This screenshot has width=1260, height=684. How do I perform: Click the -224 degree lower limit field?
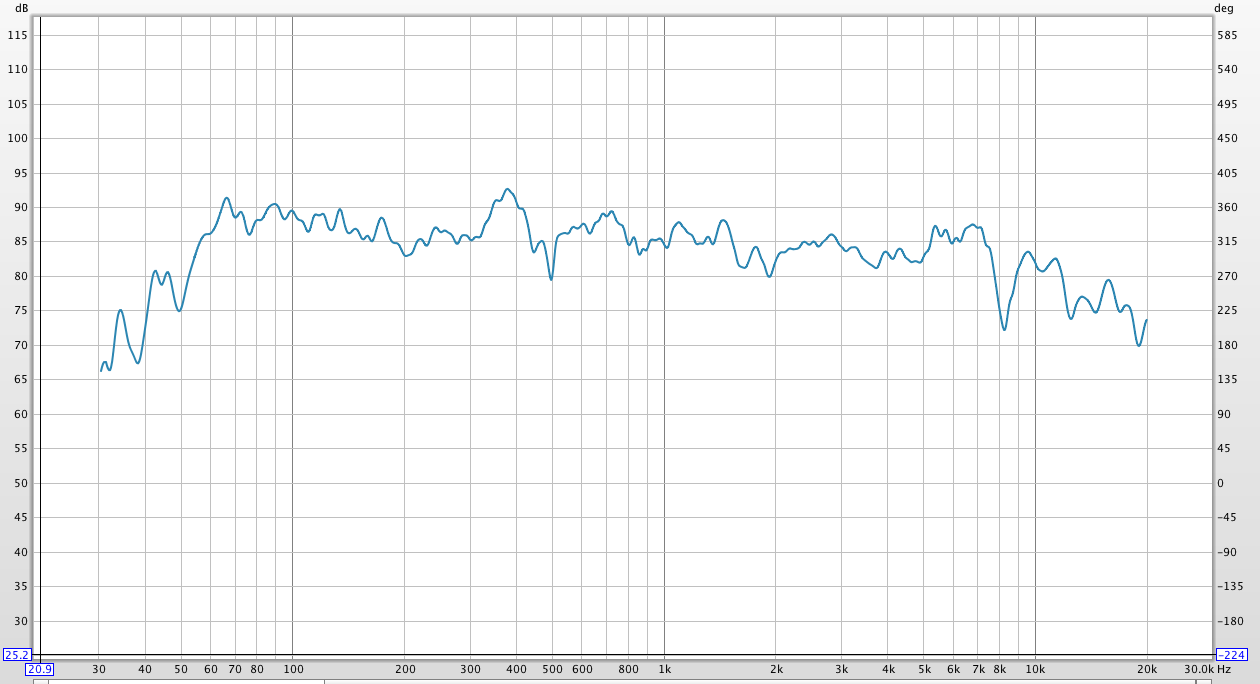pyautogui.click(x=1231, y=655)
